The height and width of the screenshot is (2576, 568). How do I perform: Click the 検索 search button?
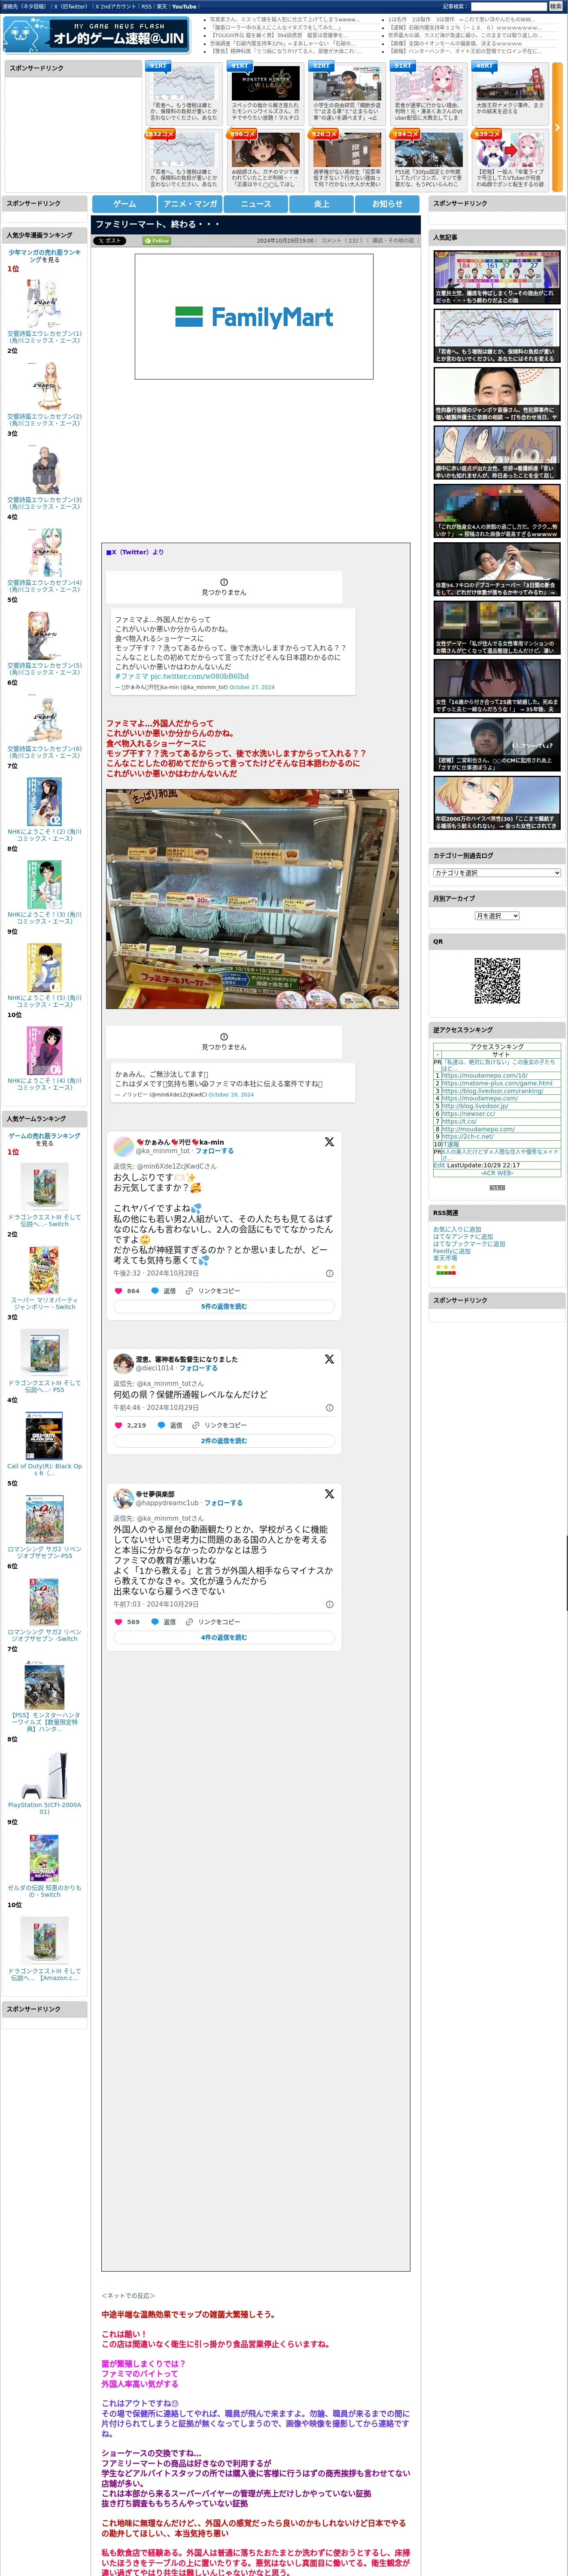point(556,6)
